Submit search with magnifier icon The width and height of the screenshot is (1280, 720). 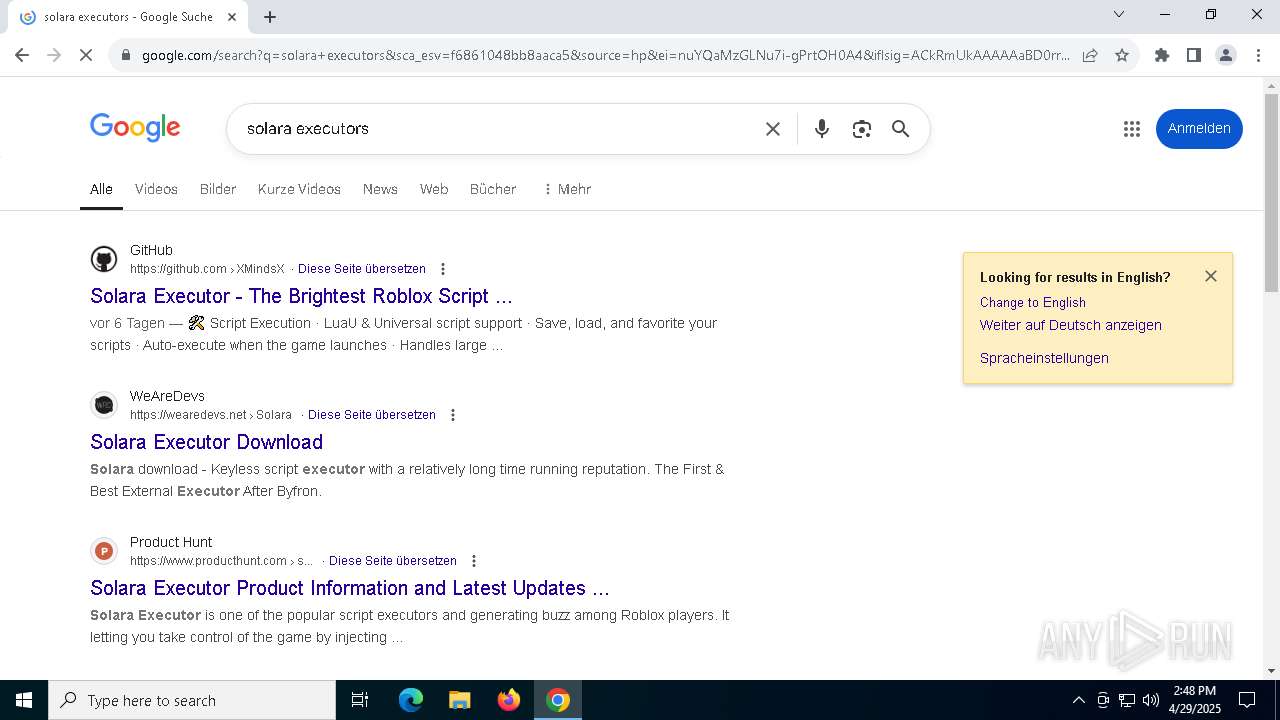901,129
